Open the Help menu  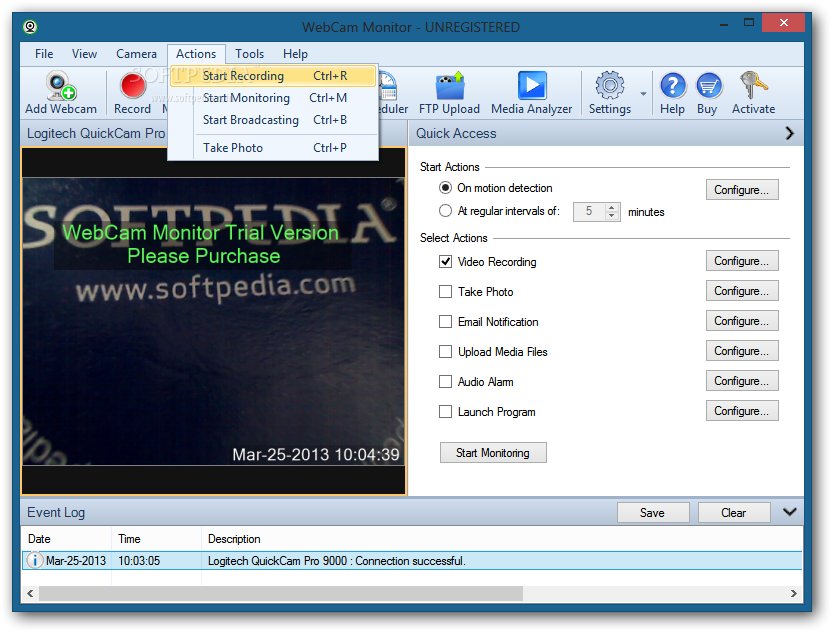(x=295, y=54)
